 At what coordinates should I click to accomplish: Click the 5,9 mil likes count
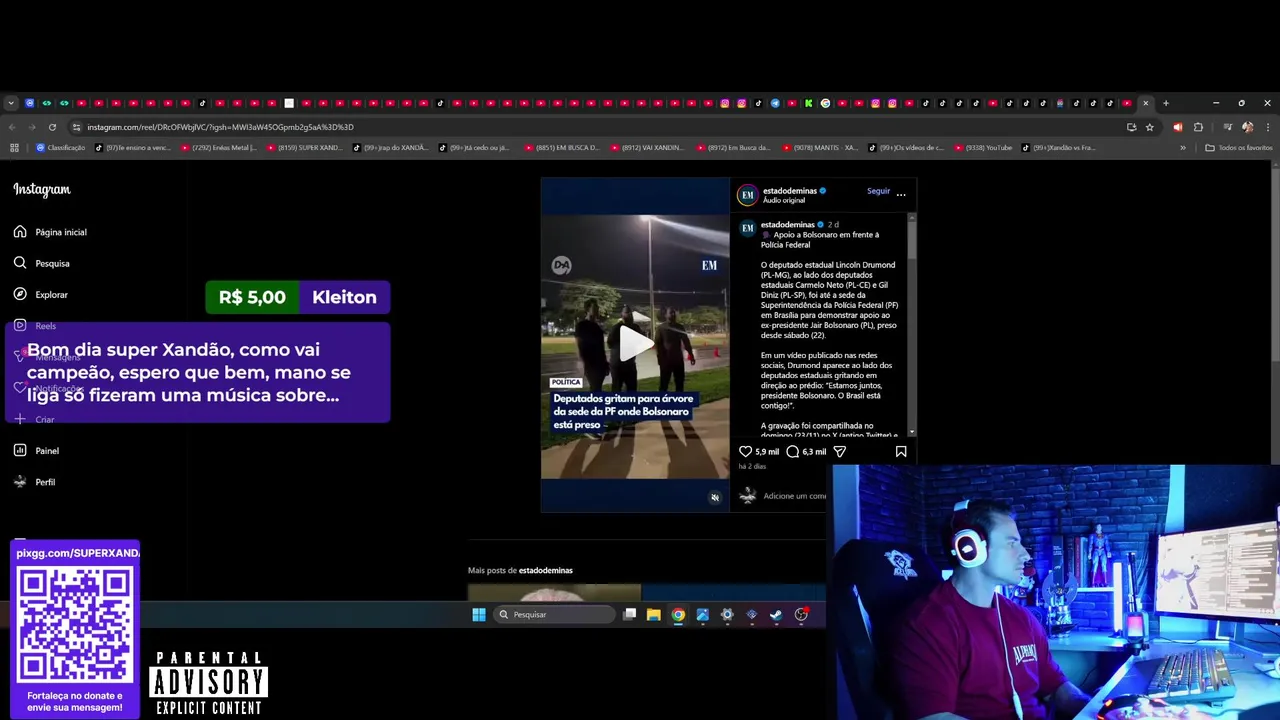(x=767, y=452)
